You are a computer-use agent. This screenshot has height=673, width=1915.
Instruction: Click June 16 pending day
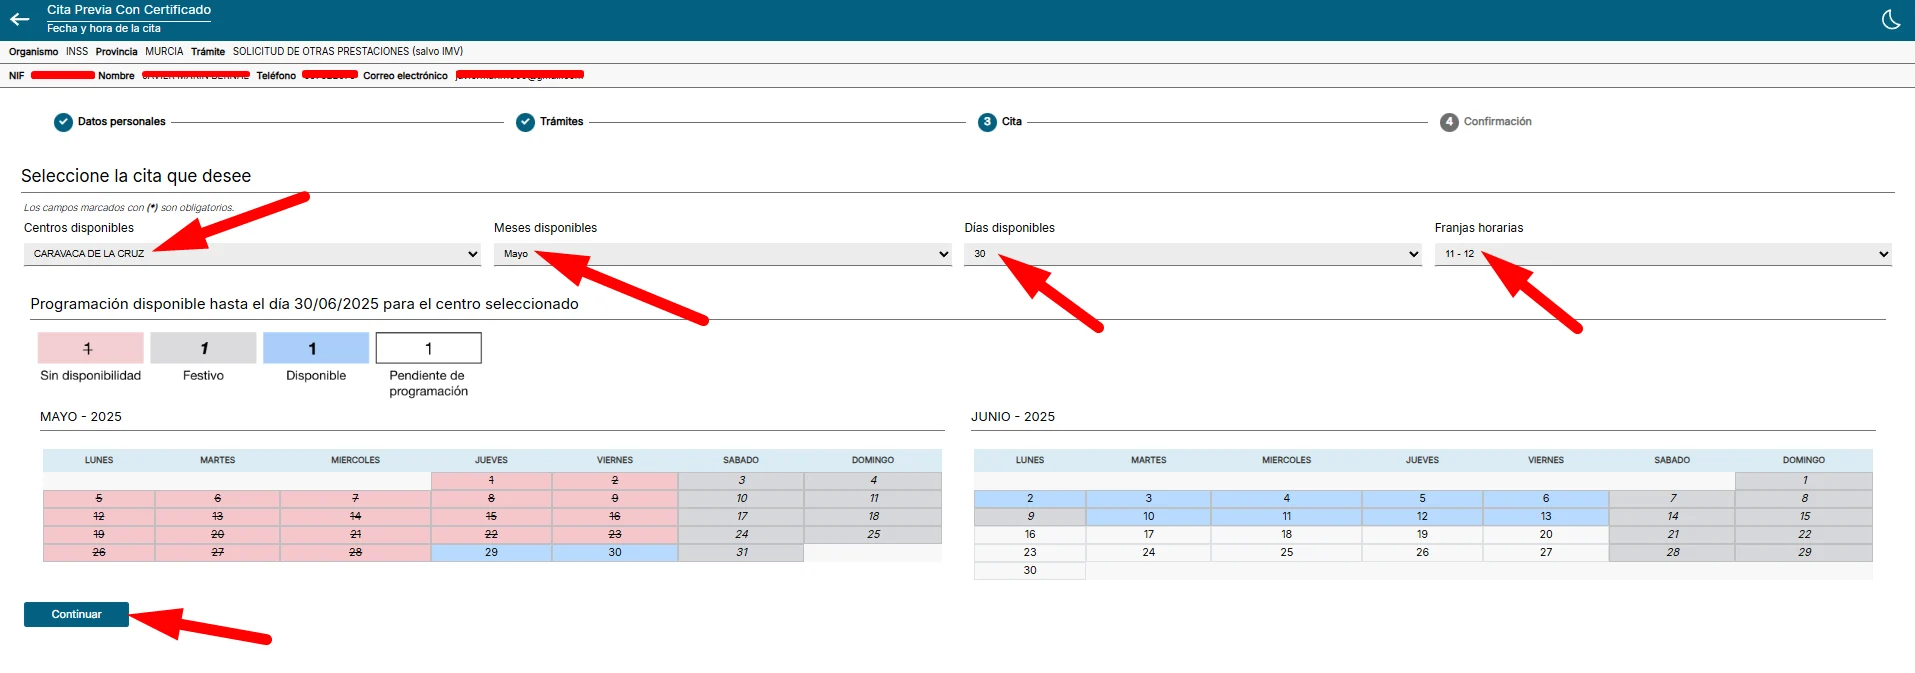tap(1030, 535)
